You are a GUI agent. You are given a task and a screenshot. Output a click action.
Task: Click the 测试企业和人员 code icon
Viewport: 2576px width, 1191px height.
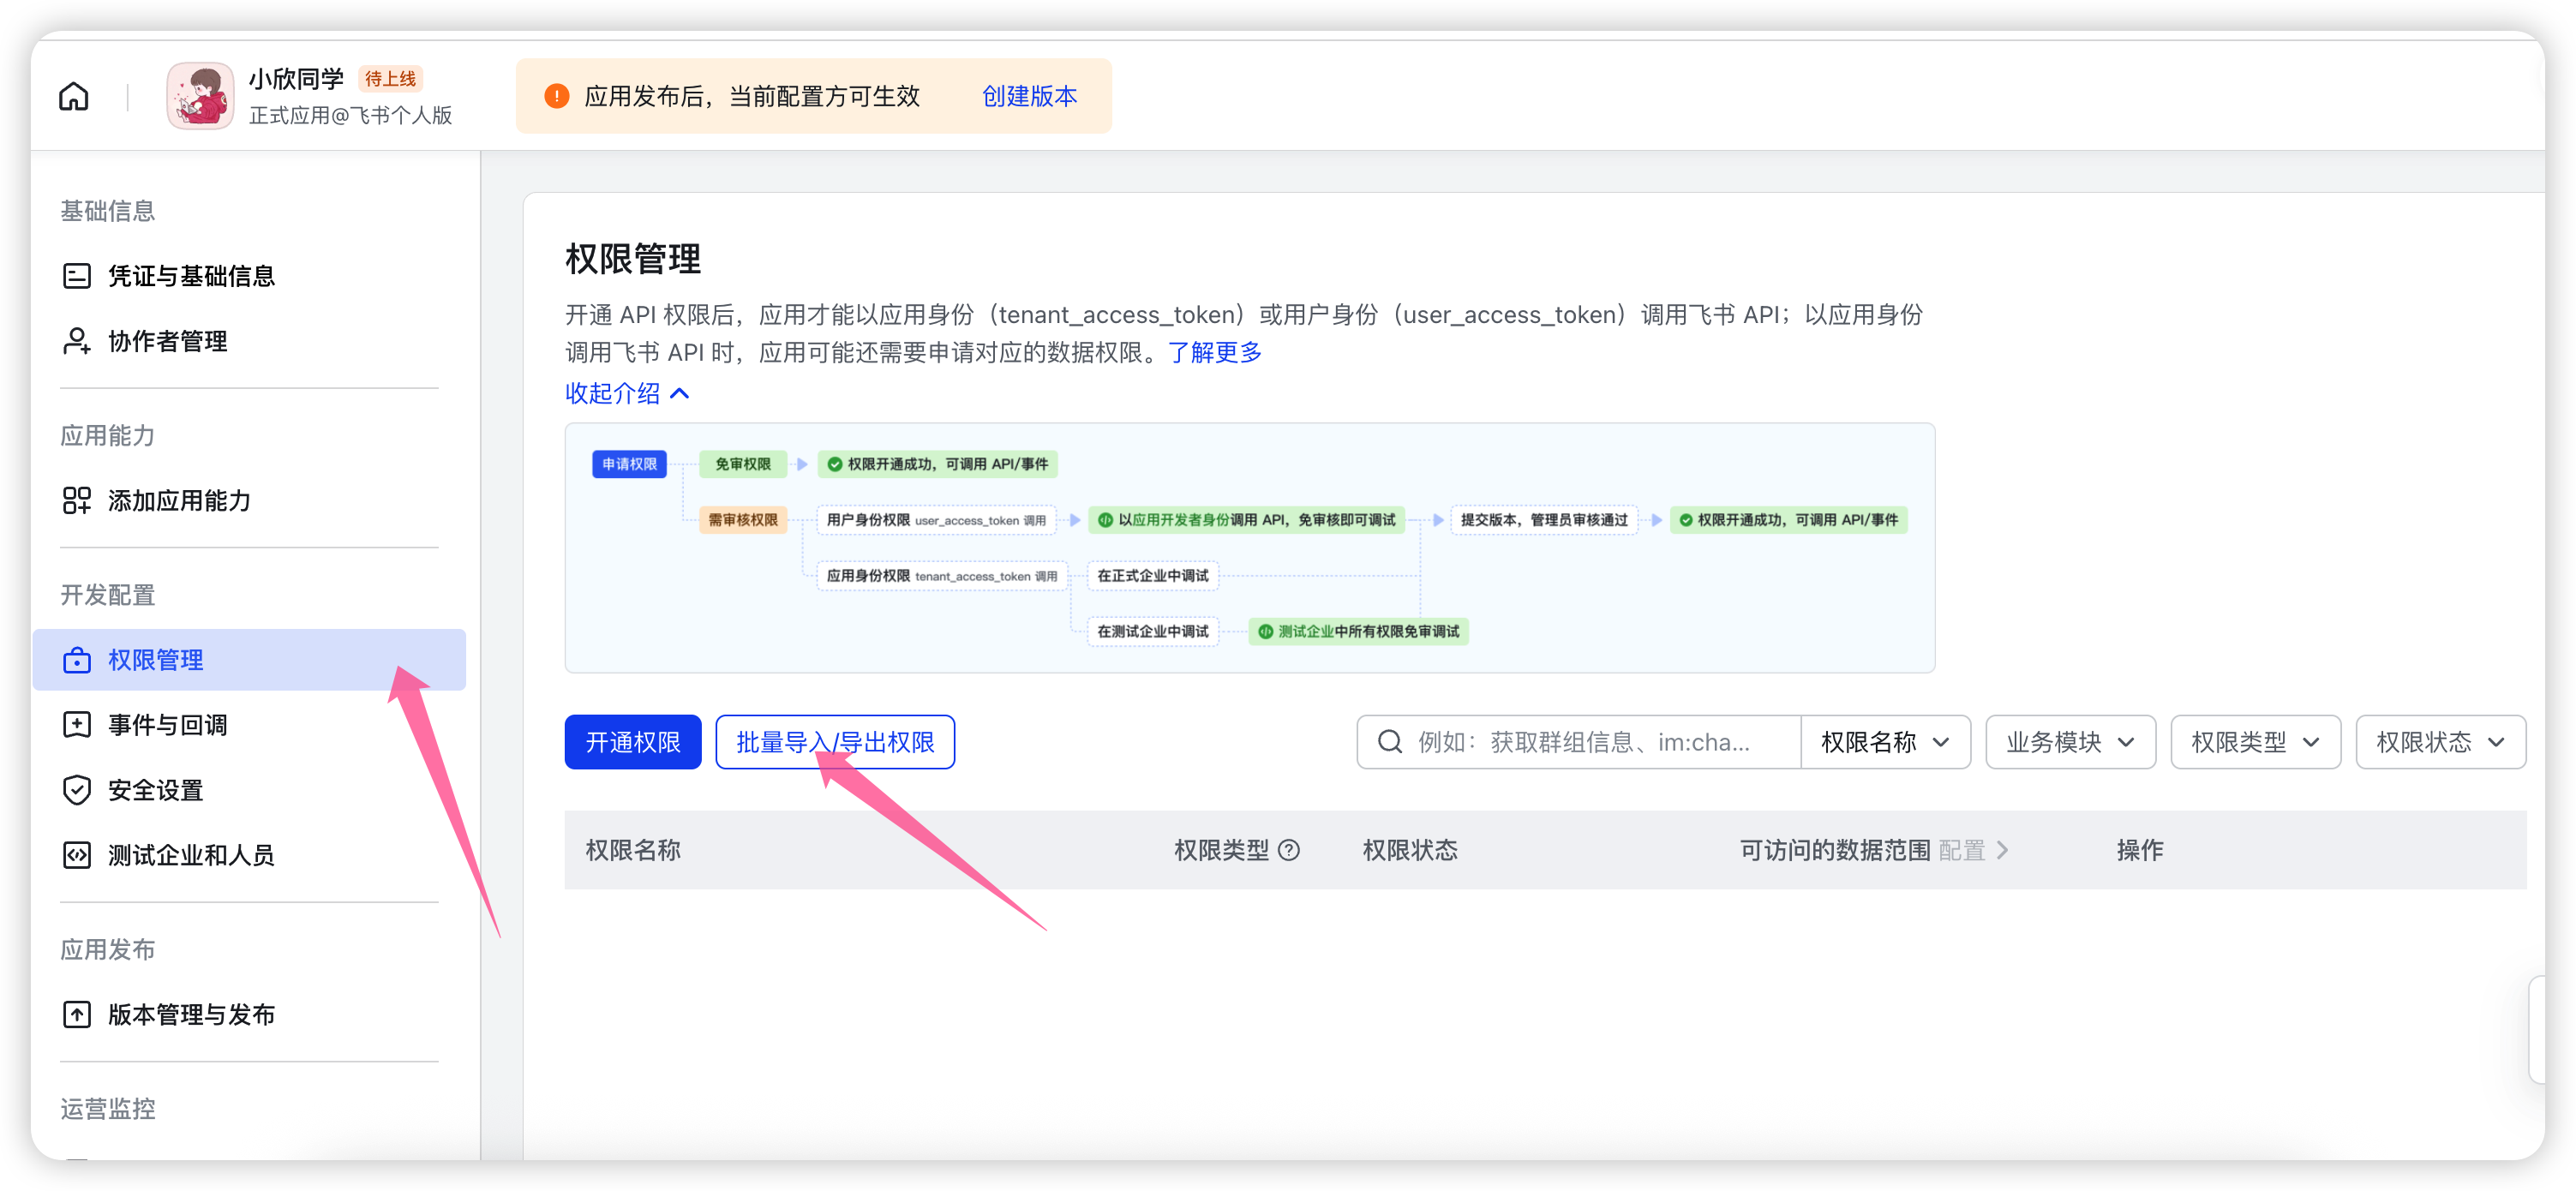(x=77, y=855)
